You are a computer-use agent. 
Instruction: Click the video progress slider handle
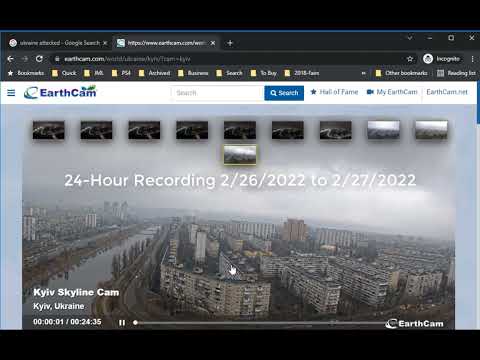(x=135, y=322)
